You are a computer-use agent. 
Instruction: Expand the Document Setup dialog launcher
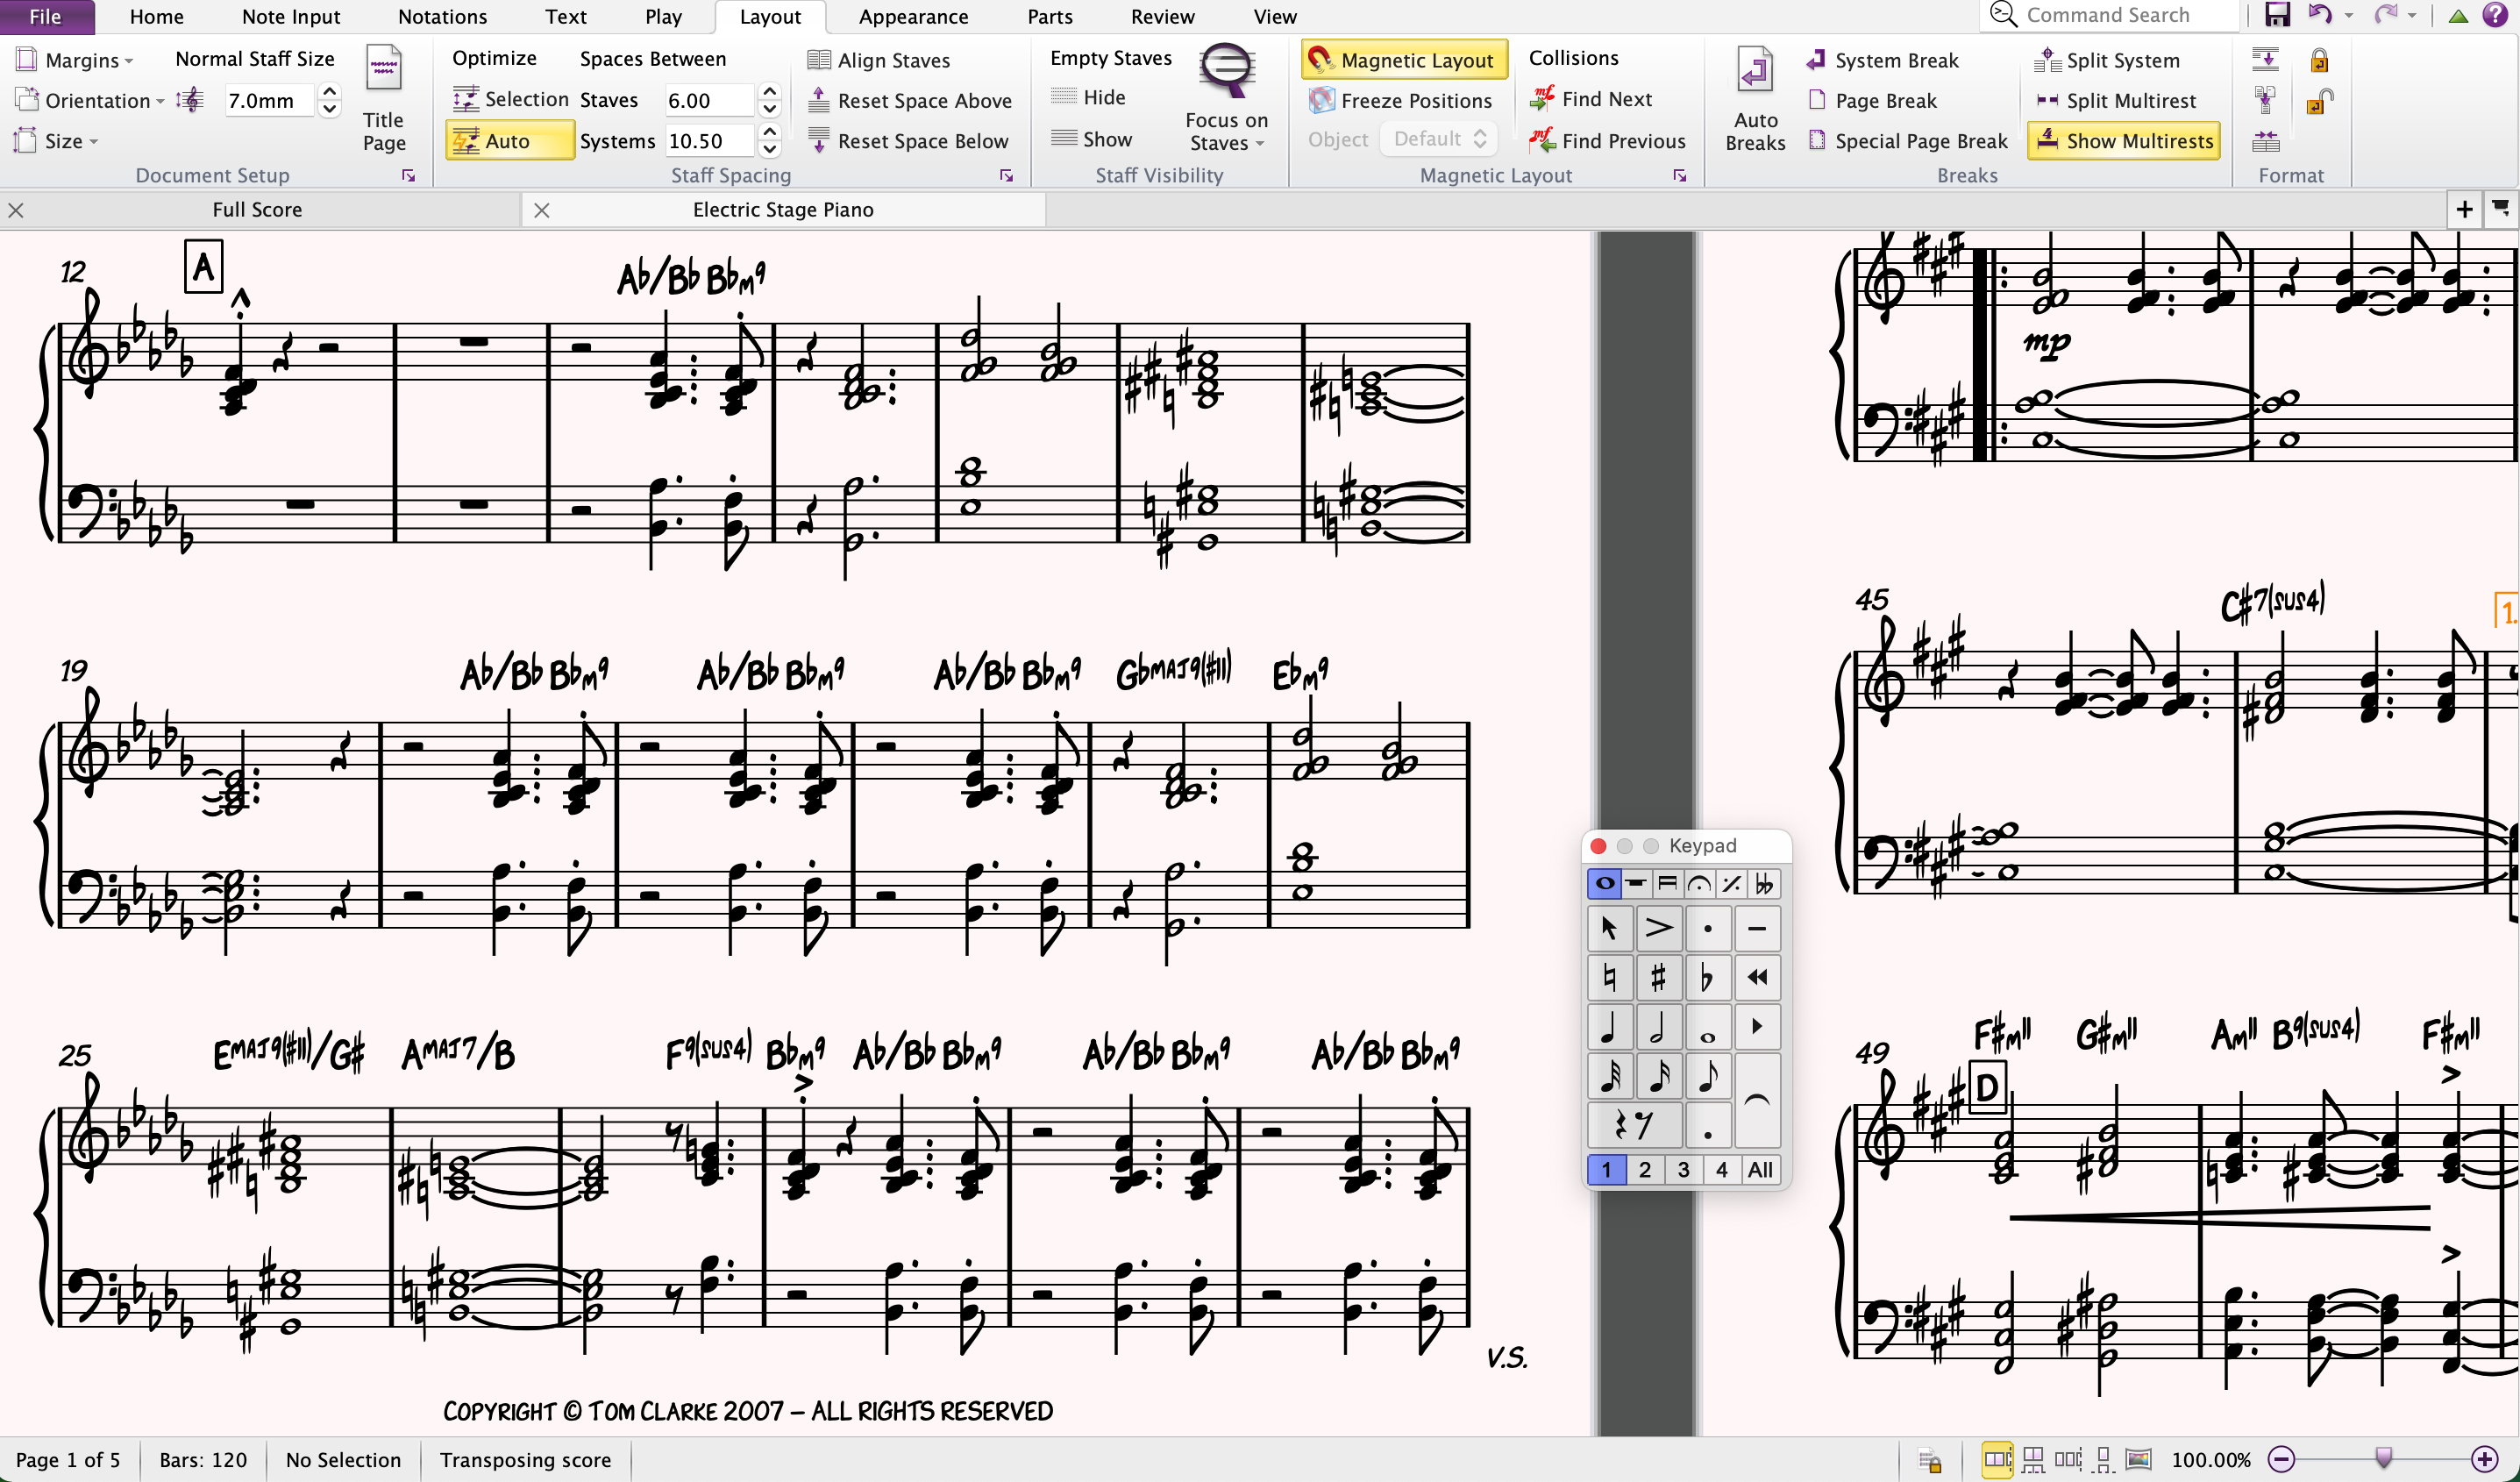click(x=409, y=176)
